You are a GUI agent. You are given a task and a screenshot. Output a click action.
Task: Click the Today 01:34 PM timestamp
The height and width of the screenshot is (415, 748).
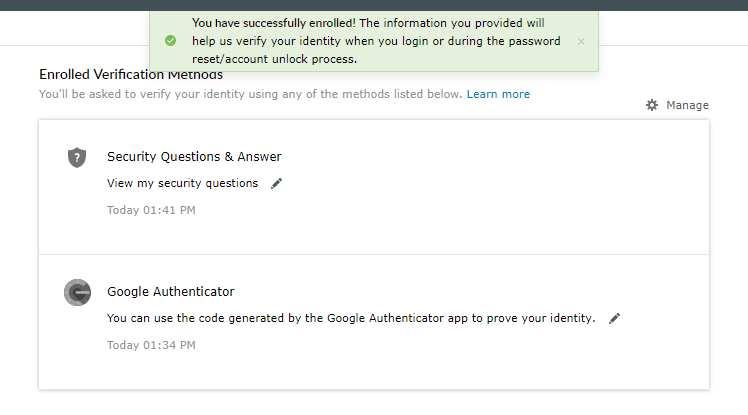tap(151, 345)
